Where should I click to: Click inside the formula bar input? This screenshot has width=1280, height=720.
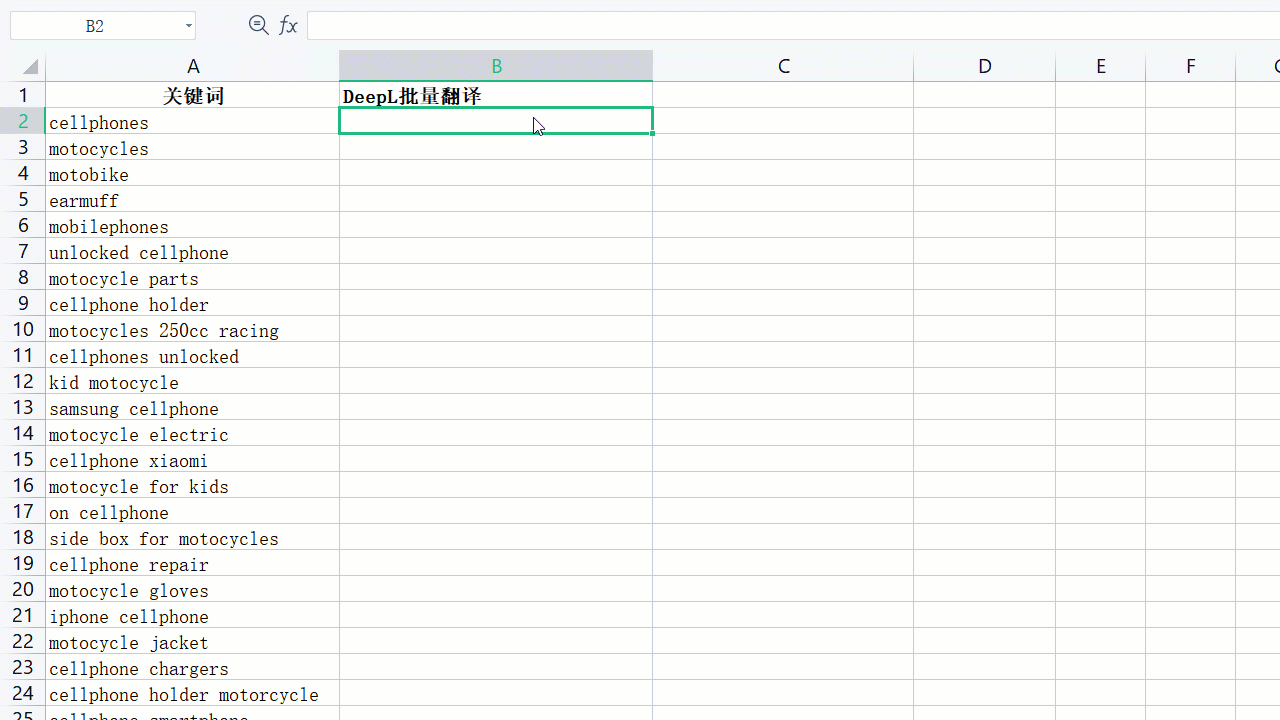(793, 26)
